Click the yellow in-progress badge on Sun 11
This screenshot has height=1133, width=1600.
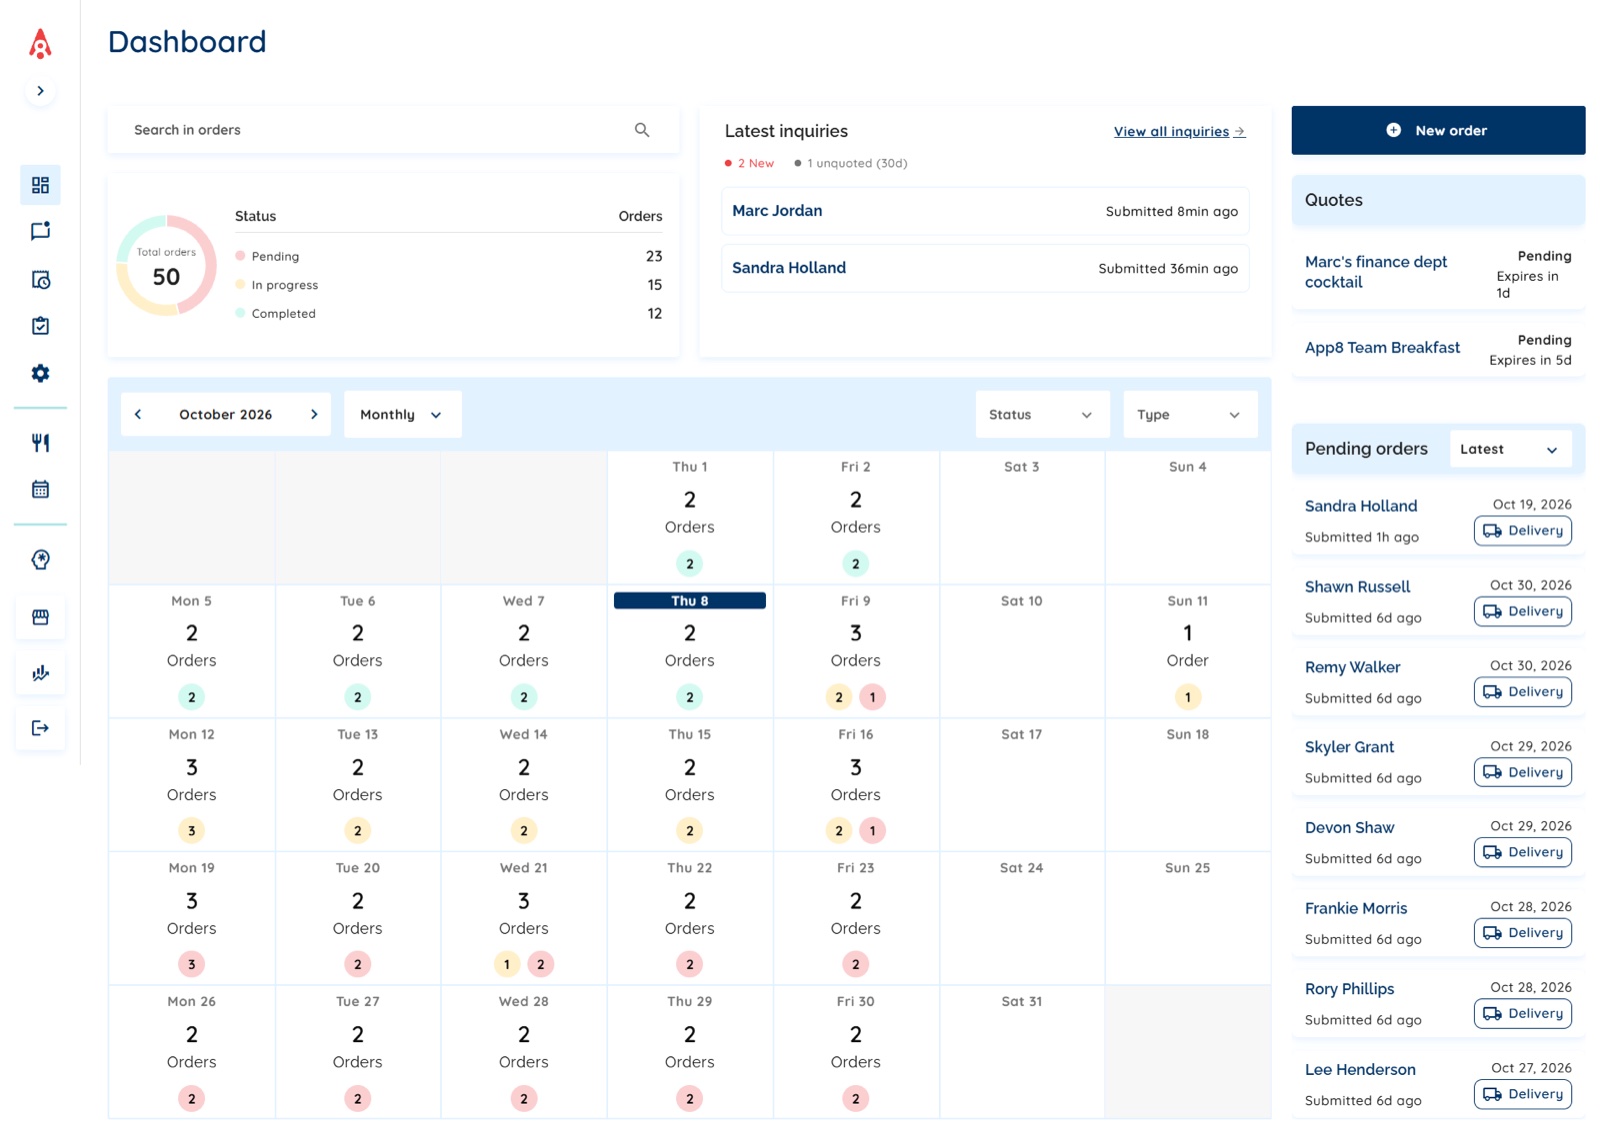pyautogui.click(x=1187, y=697)
